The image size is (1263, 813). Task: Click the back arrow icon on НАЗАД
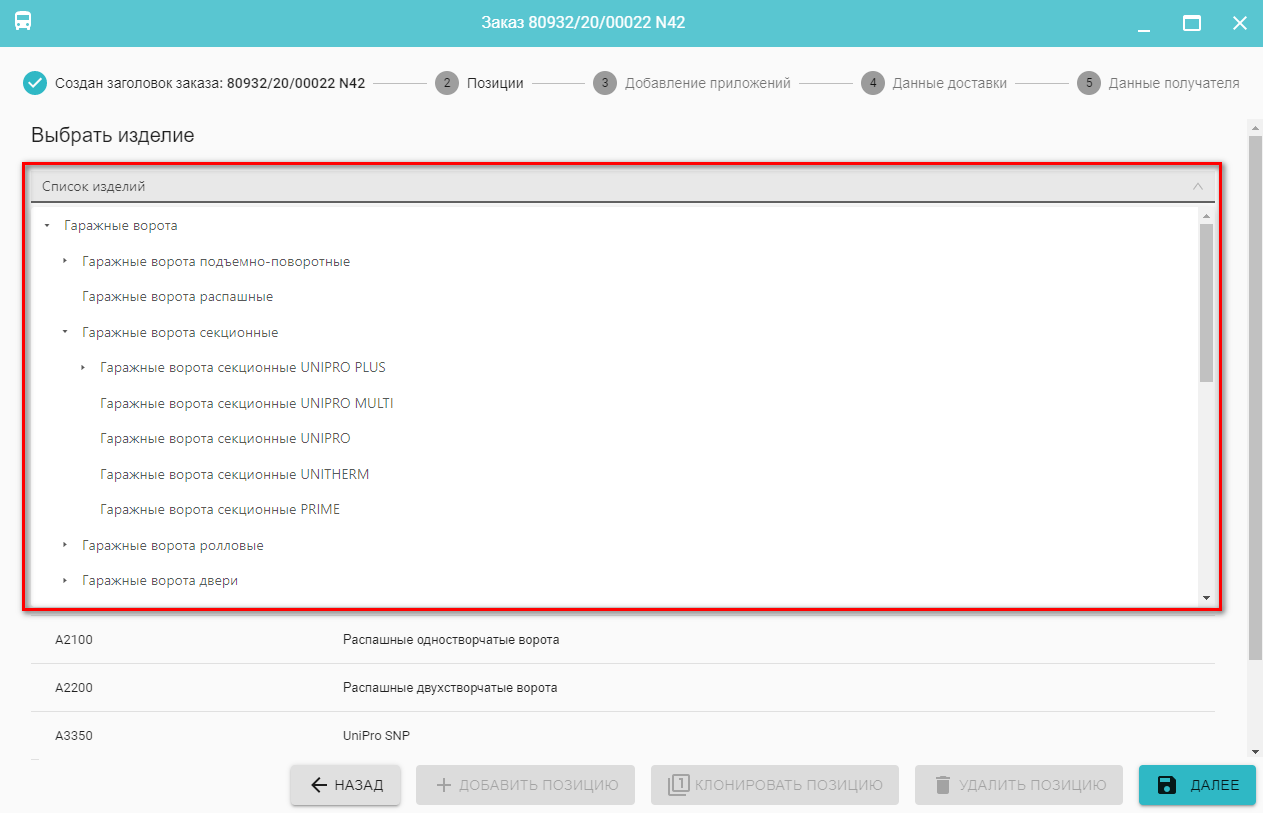click(319, 785)
